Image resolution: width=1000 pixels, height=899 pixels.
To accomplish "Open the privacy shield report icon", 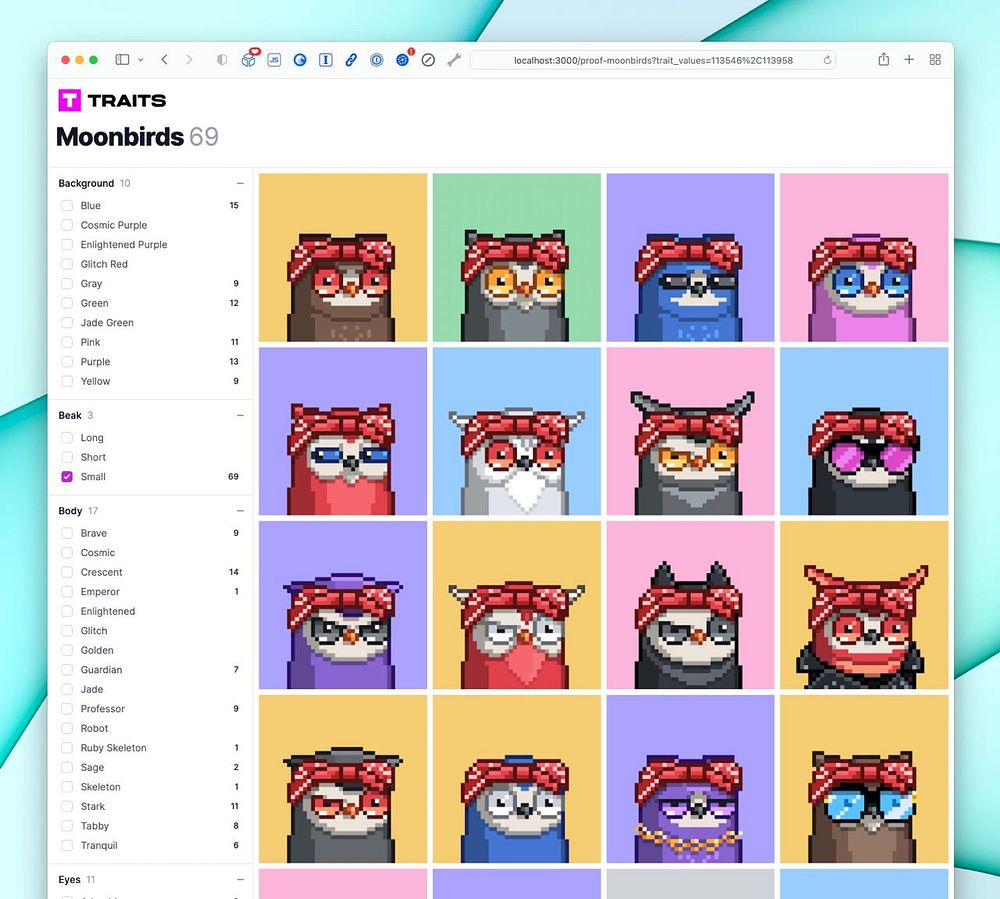I will click(222, 59).
